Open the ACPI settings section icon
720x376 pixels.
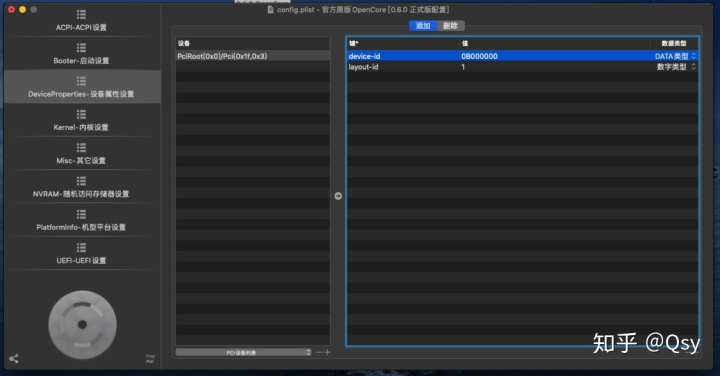tap(81, 14)
